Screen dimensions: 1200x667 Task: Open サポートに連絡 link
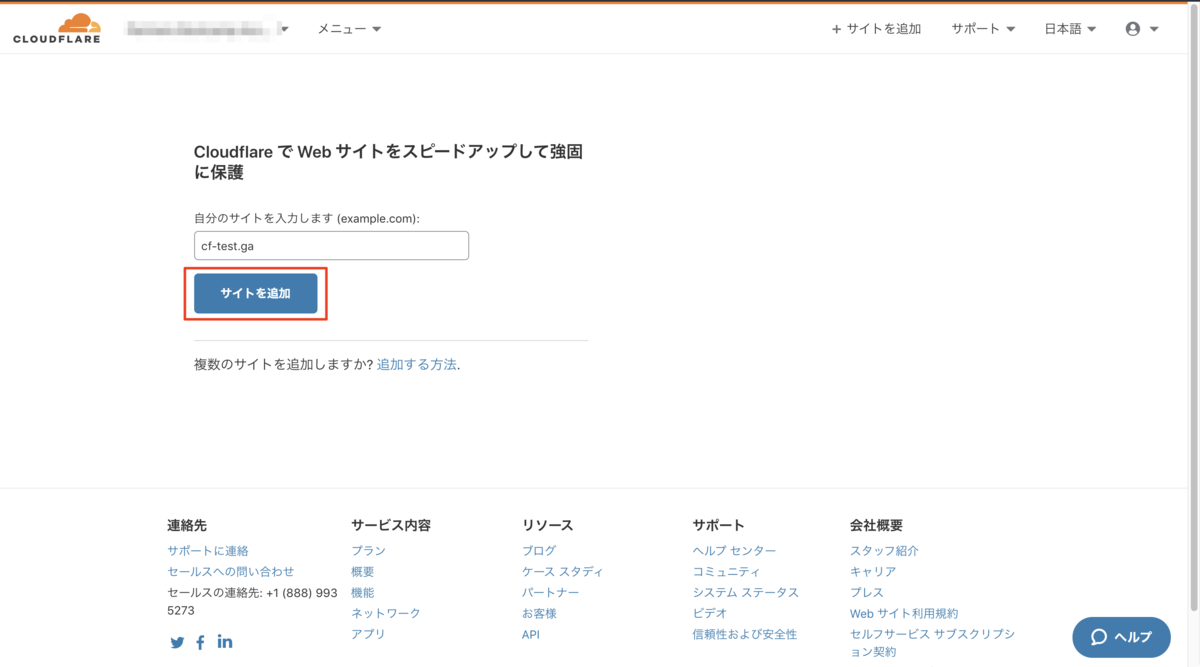[x=208, y=551]
